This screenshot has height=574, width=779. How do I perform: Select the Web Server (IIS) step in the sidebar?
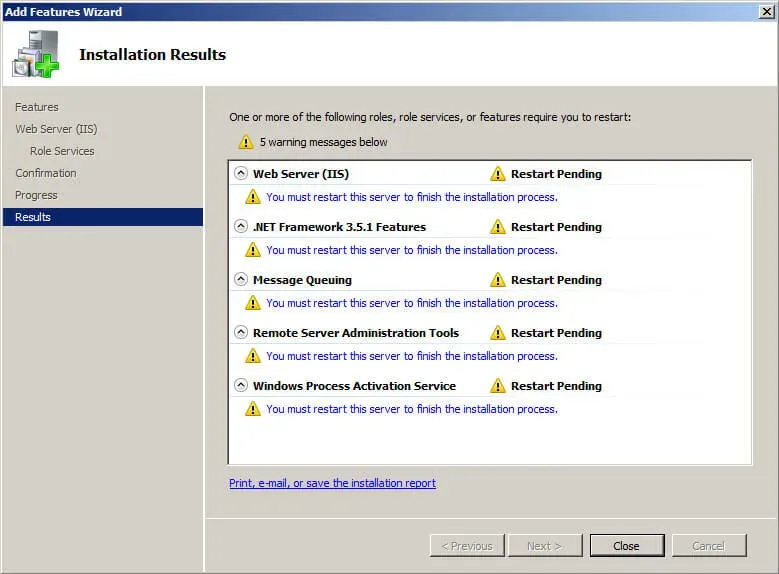pyautogui.click(x=56, y=129)
